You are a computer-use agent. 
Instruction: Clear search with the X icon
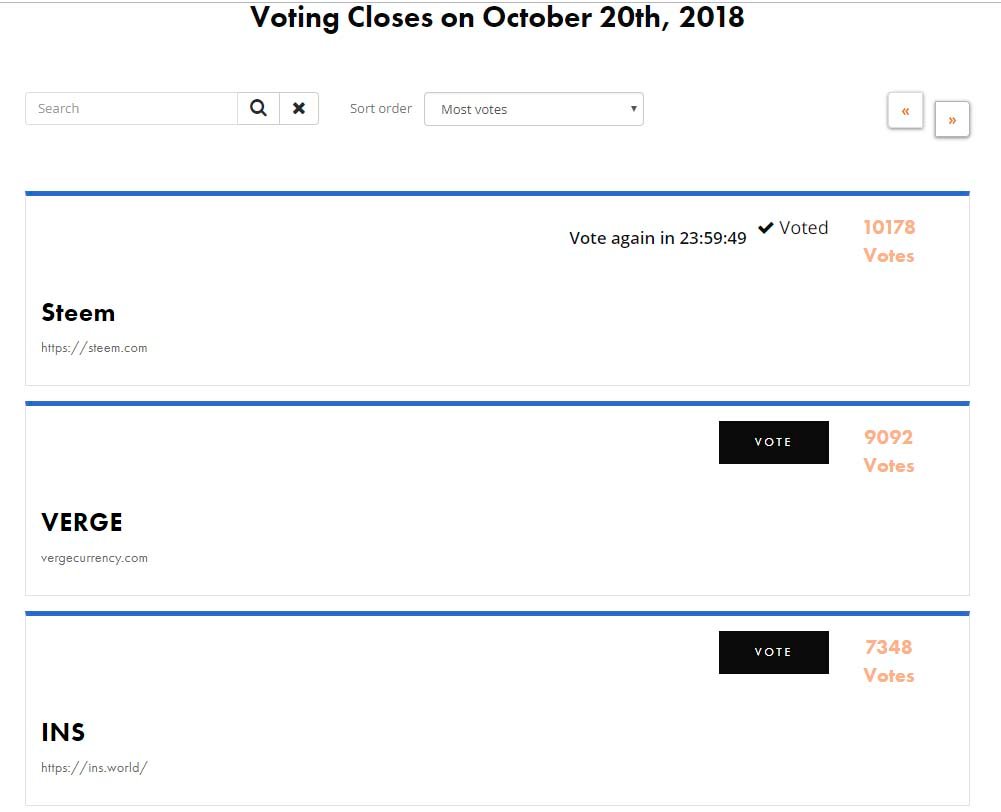299,109
